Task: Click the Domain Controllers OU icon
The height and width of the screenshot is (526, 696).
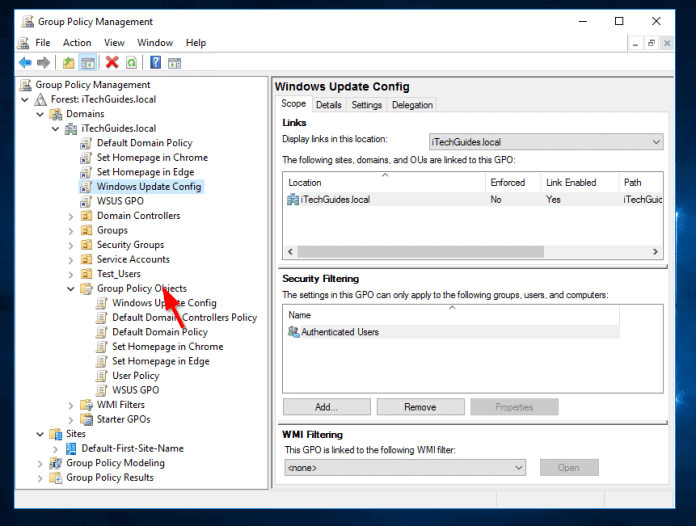Action: (86, 216)
